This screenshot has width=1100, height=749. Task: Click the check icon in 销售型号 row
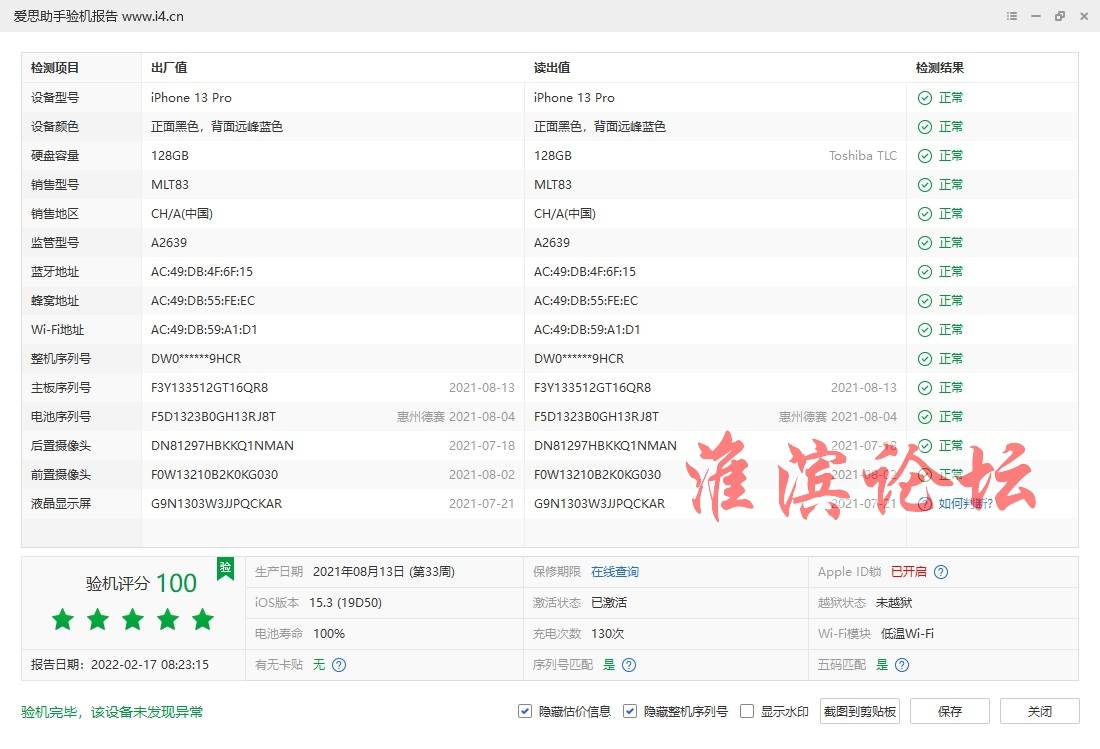tap(925, 184)
